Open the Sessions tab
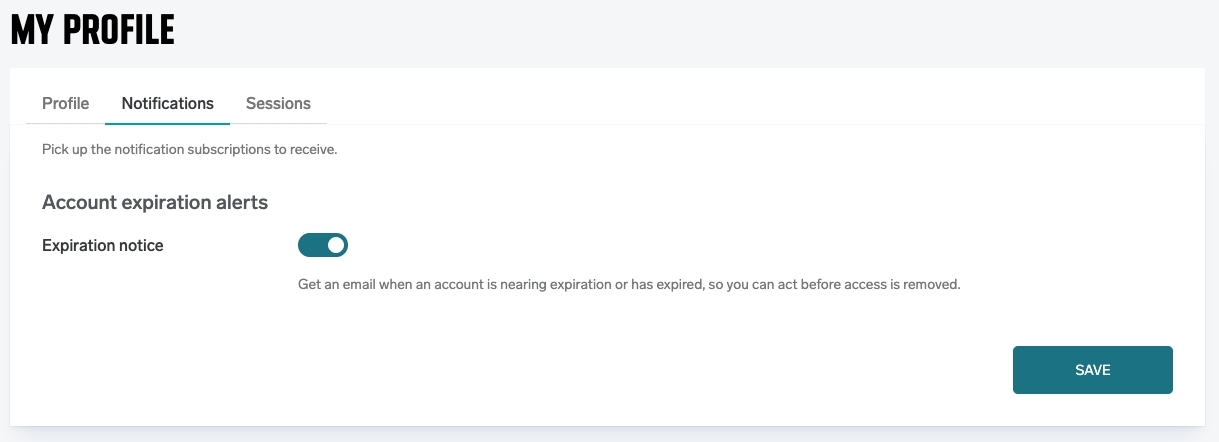The width and height of the screenshot is (1219, 442). pos(278,103)
